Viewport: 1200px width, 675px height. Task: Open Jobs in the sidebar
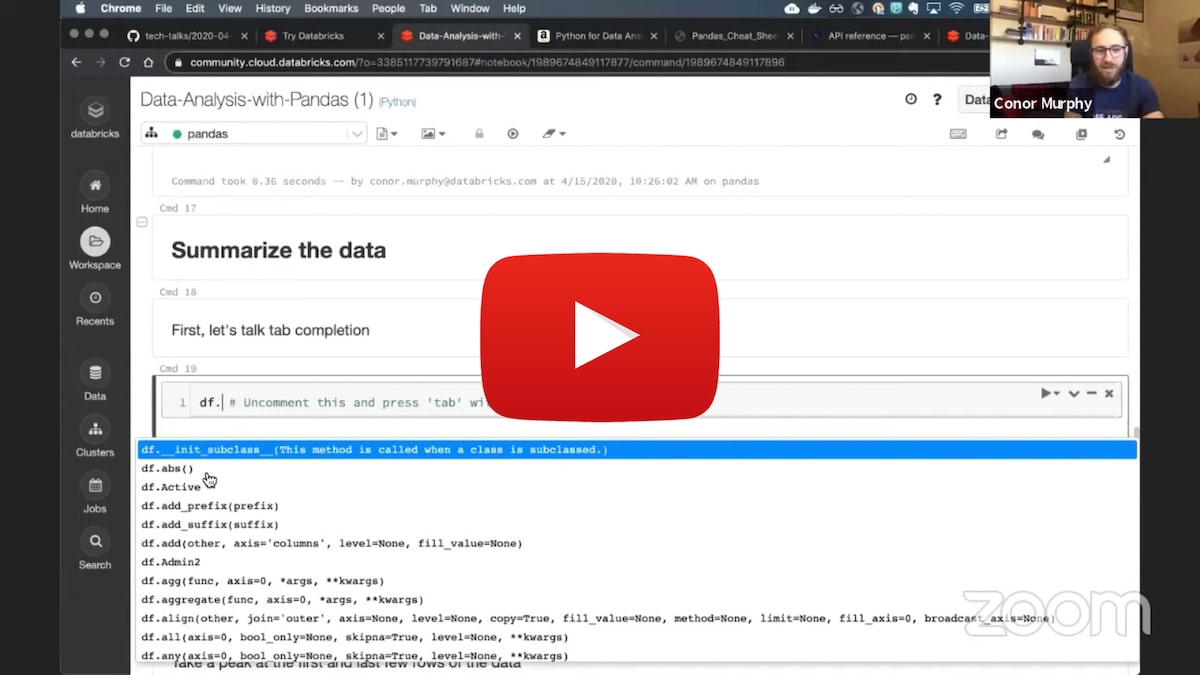[95, 494]
